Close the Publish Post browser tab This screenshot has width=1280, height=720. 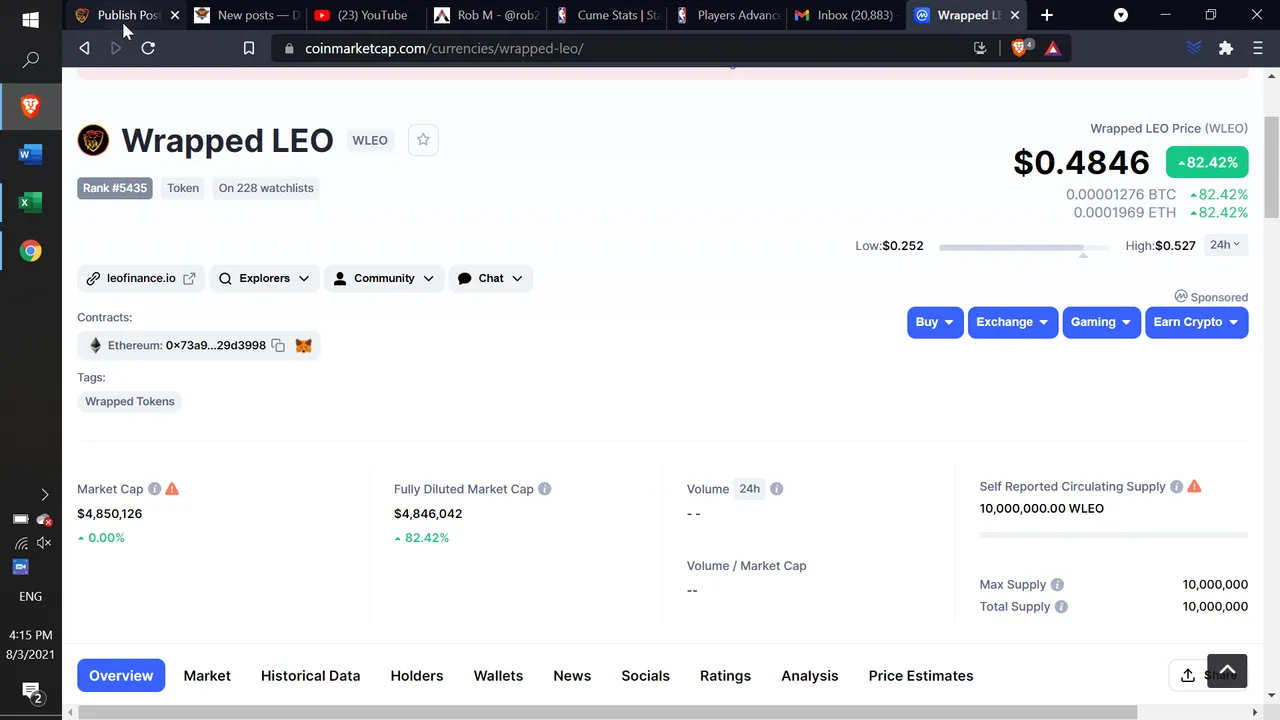[x=176, y=15]
